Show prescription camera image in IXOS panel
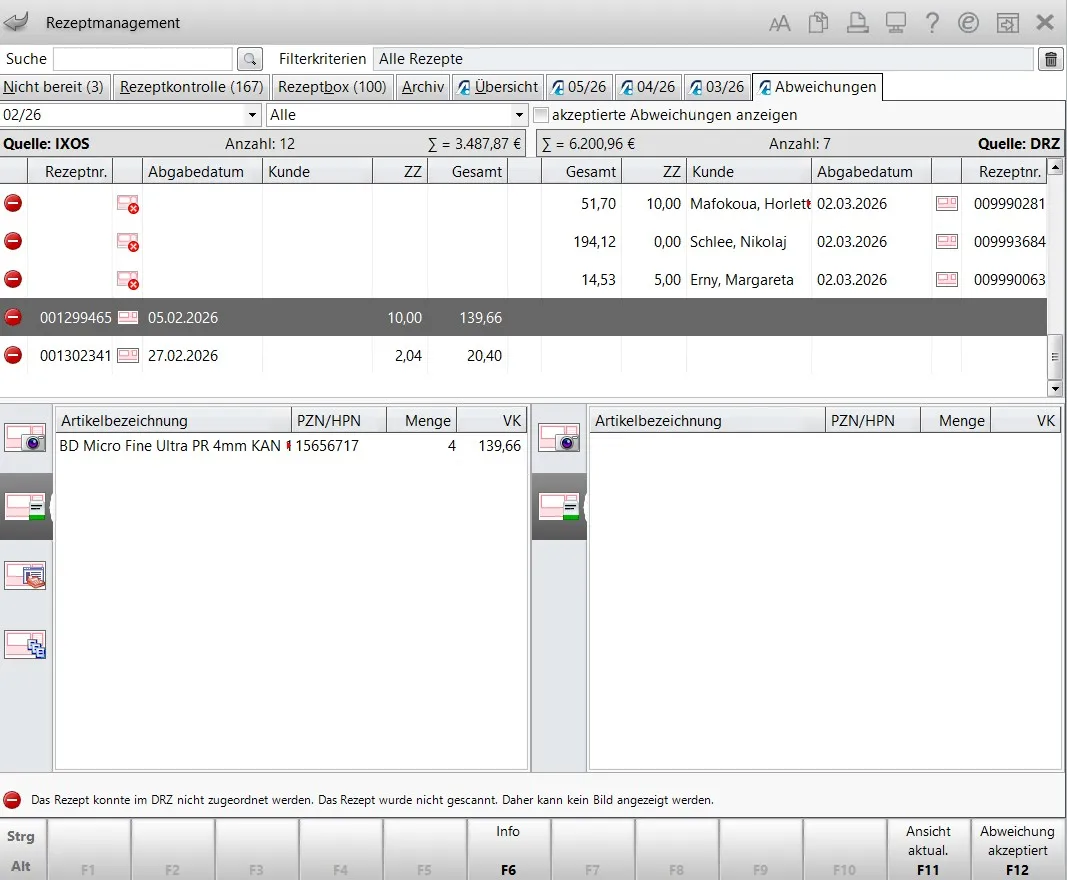1067x880 pixels. pyautogui.click(x=25, y=438)
